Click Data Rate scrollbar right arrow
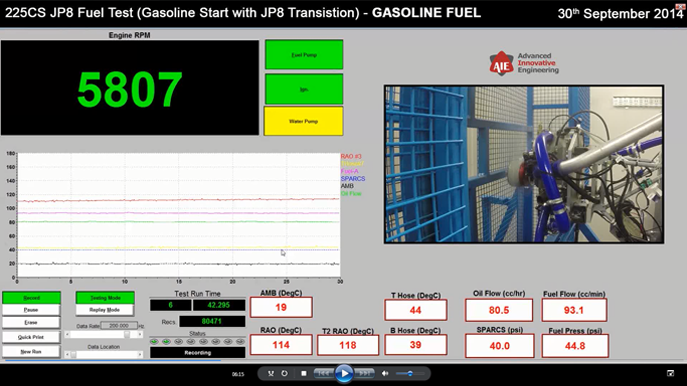This screenshot has height=386, width=687. tap(140, 334)
